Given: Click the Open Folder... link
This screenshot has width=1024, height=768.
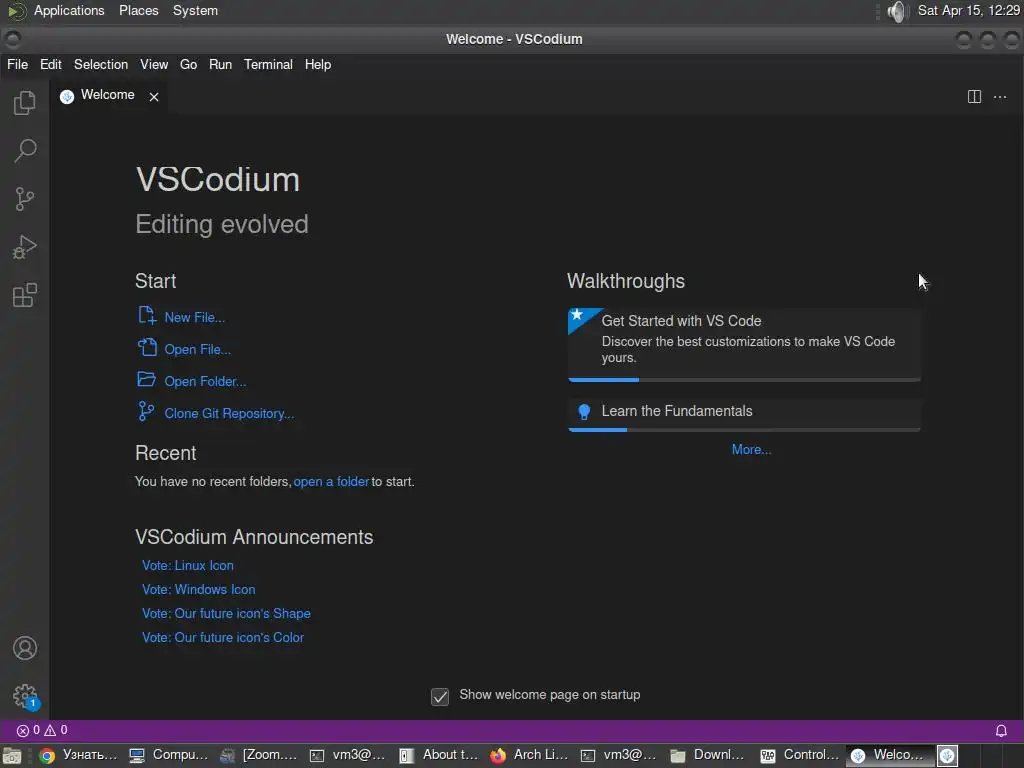Looking at the screenshot, I should (x=205, y=381).
